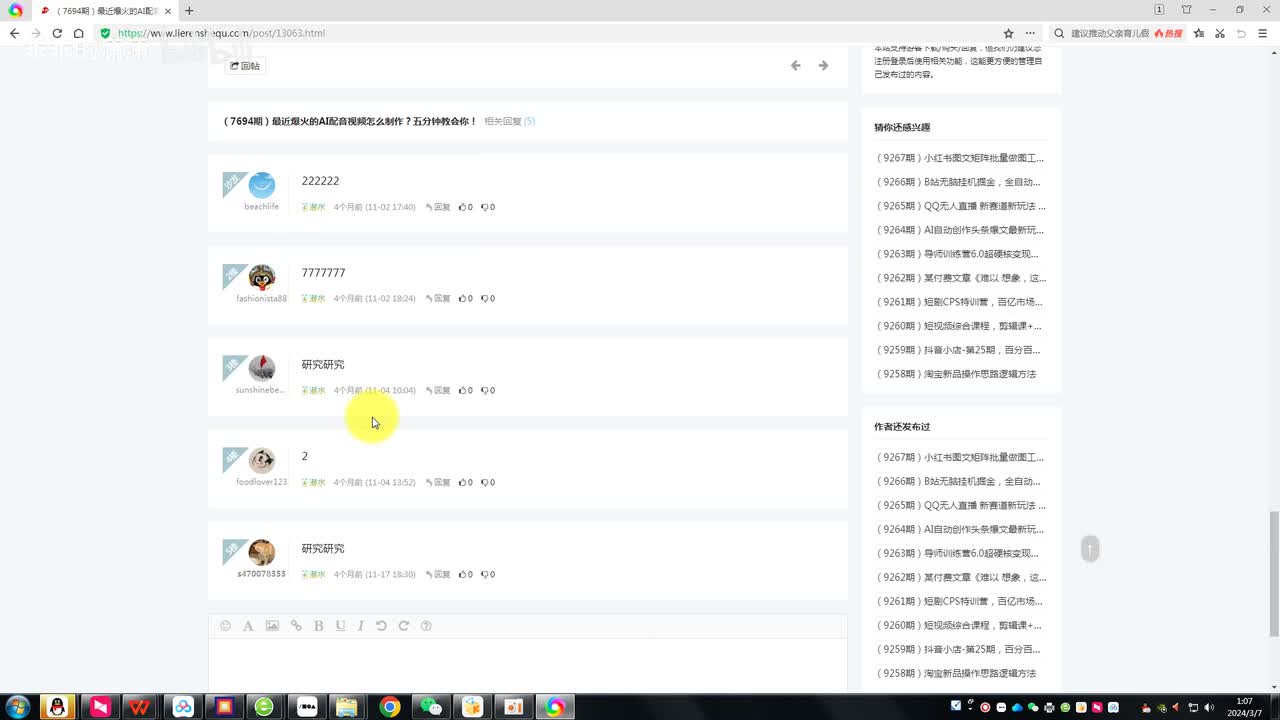Expand the address bar more options ellipsis
This screenshot has width=1280, height=720.
tap(1030, 33)
